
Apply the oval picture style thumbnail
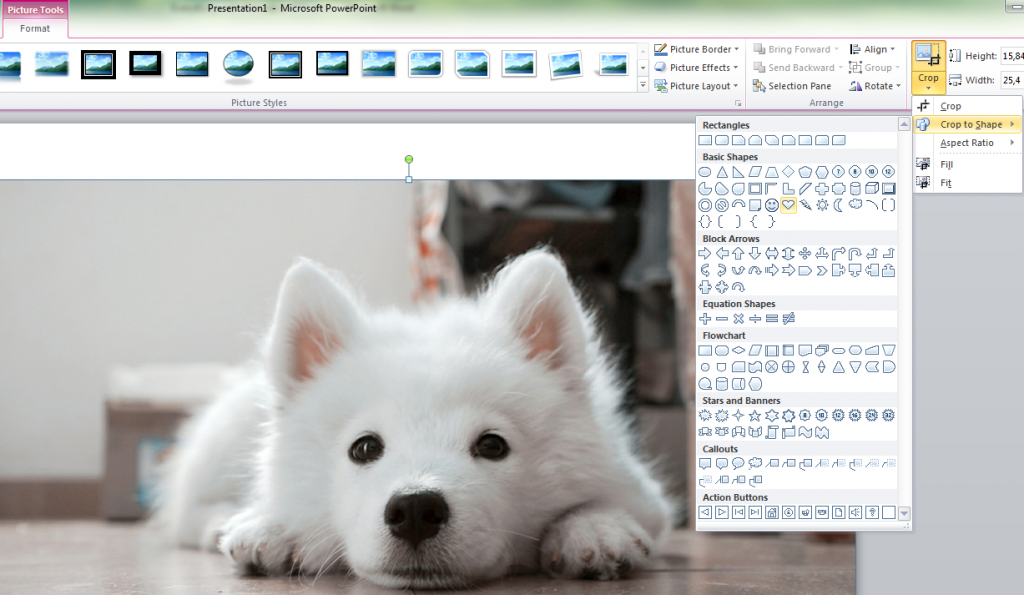238,64
